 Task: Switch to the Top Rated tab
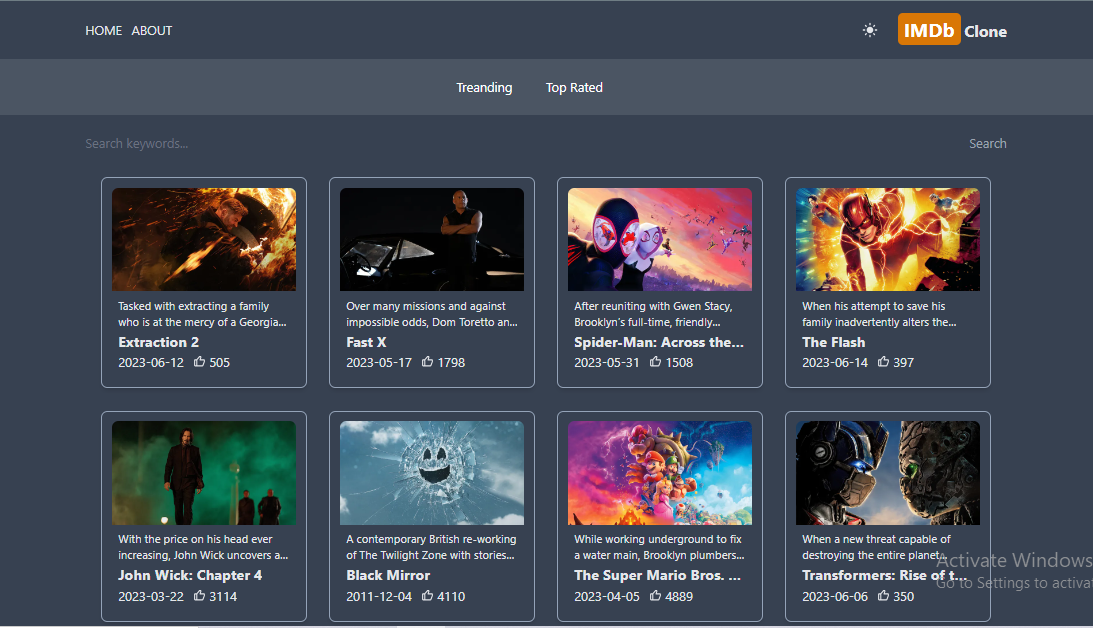click(574, 87)
